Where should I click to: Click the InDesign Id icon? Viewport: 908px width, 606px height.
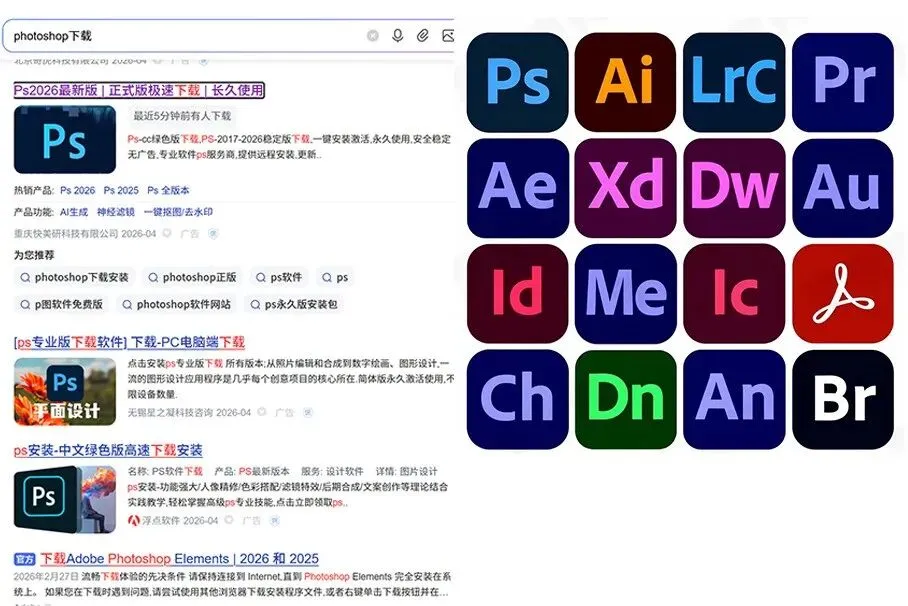518,293
